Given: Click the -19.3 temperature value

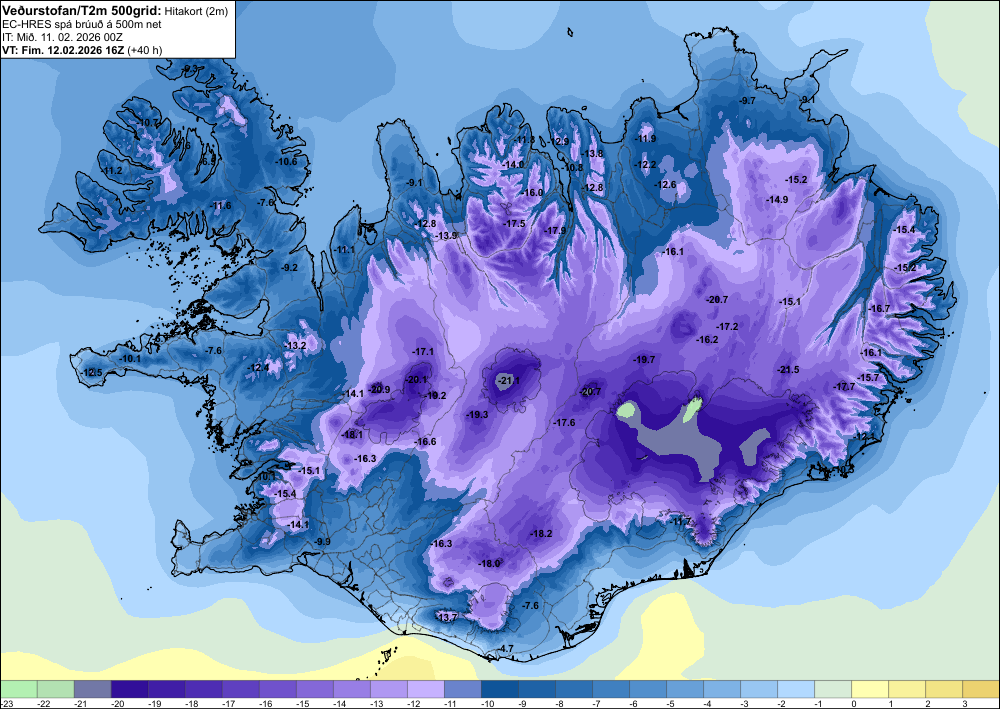Looking at the screenshot, I should pos(477,414).
